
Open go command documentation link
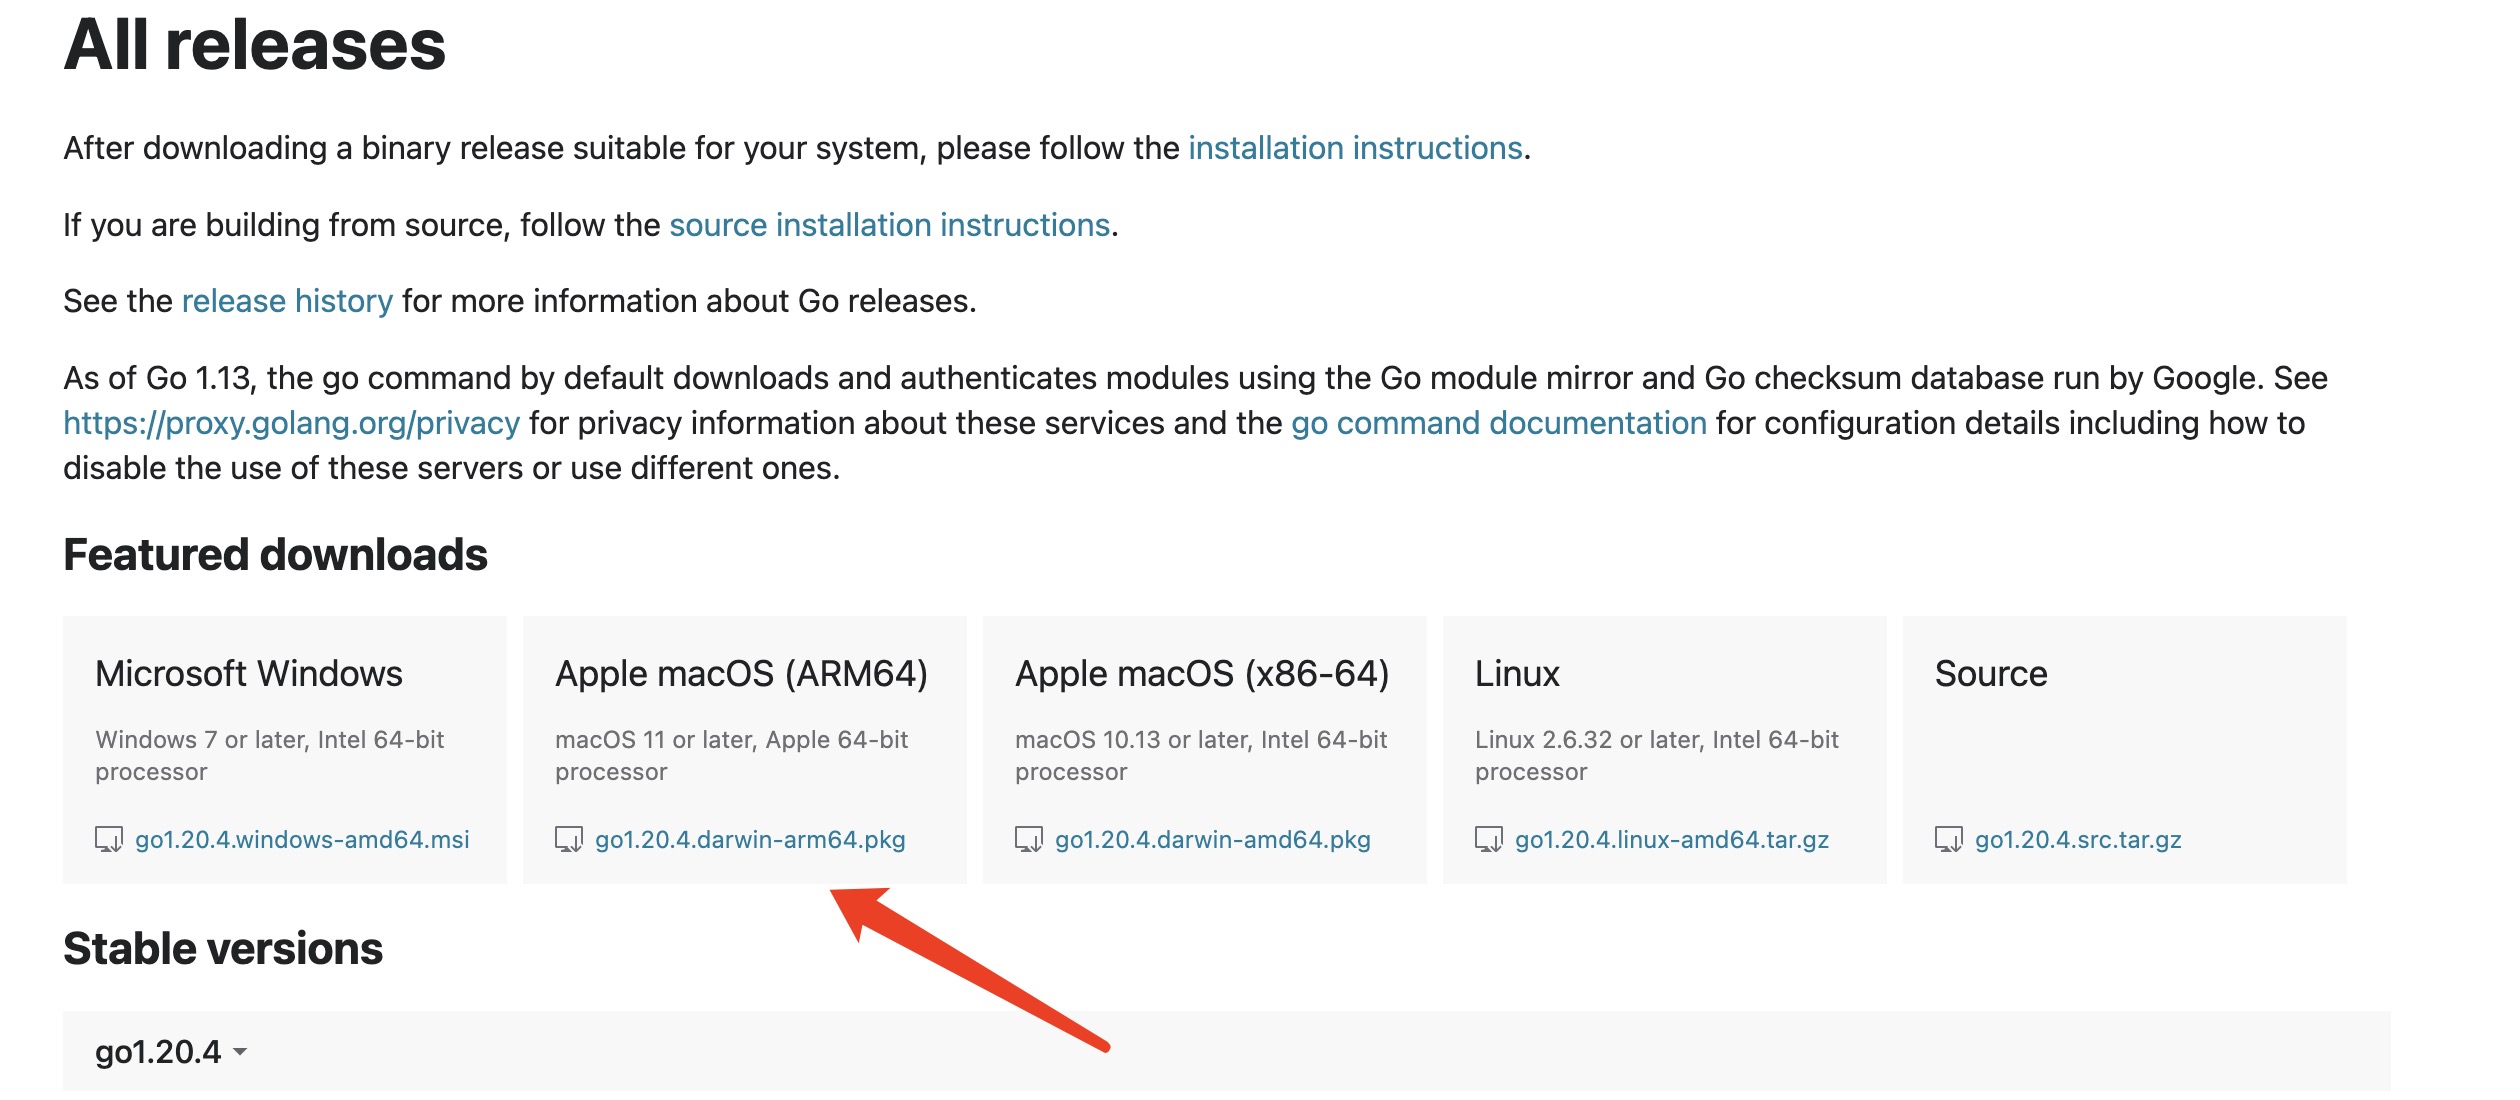pos(1498,423)
